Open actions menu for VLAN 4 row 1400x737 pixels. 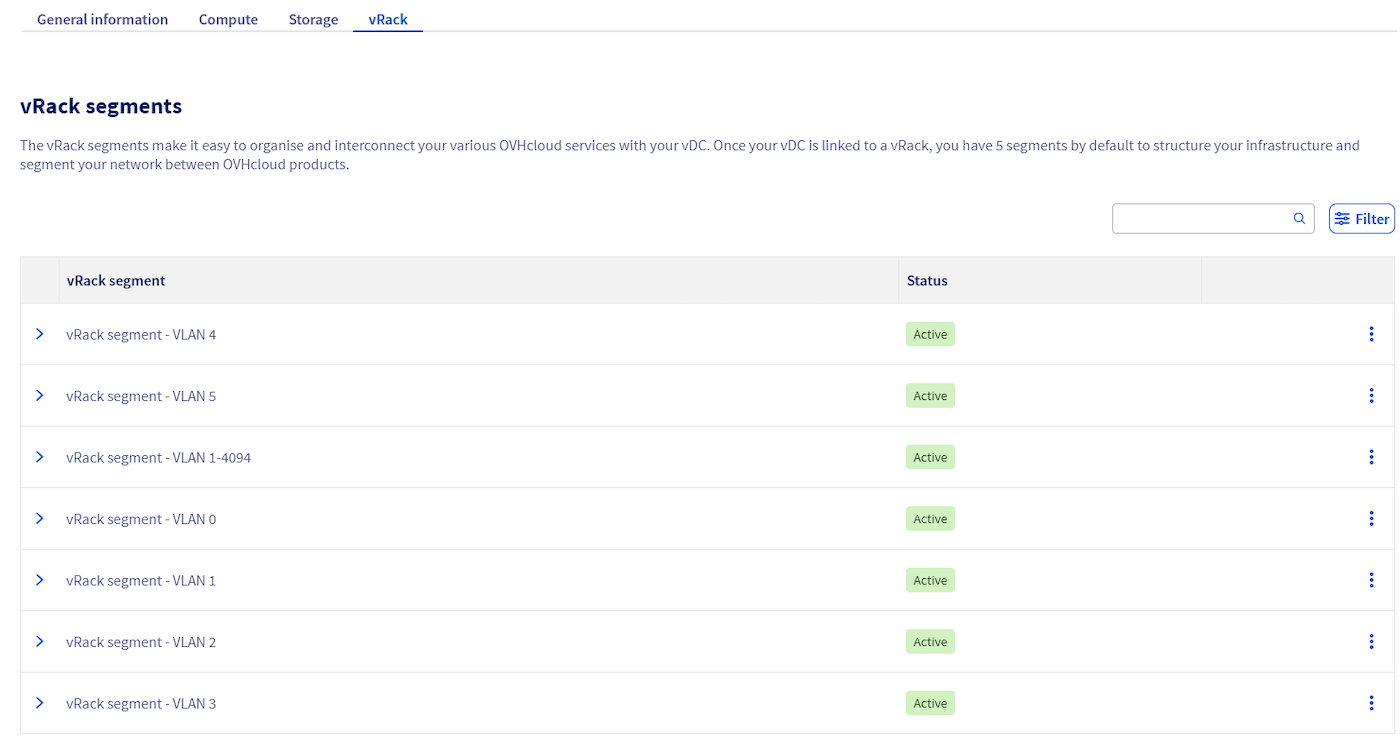click(x=1371, y=334)
